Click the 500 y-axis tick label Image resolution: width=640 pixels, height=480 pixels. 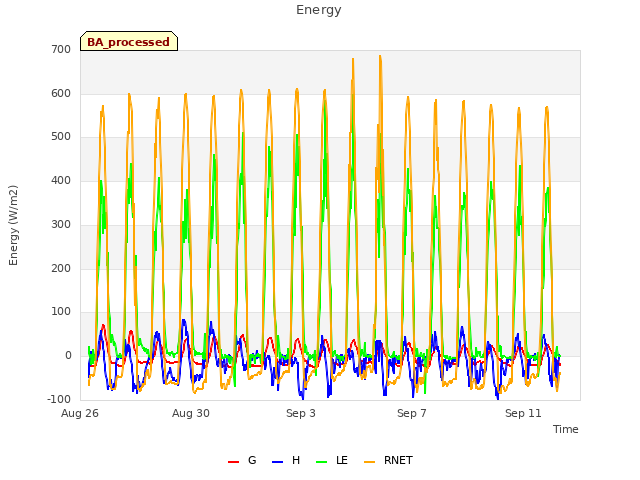61,137
